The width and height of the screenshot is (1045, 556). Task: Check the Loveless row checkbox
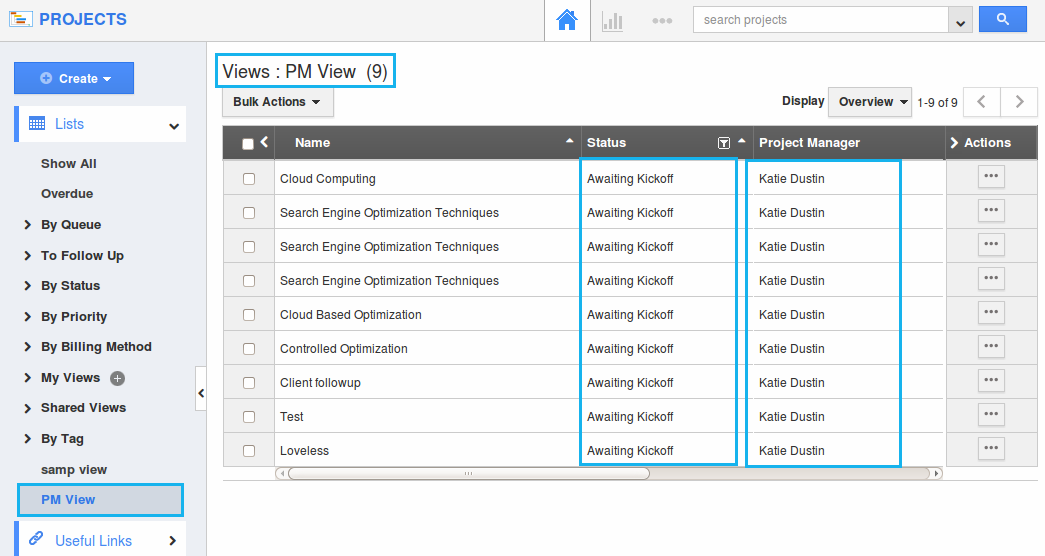[x=249, y=451]
